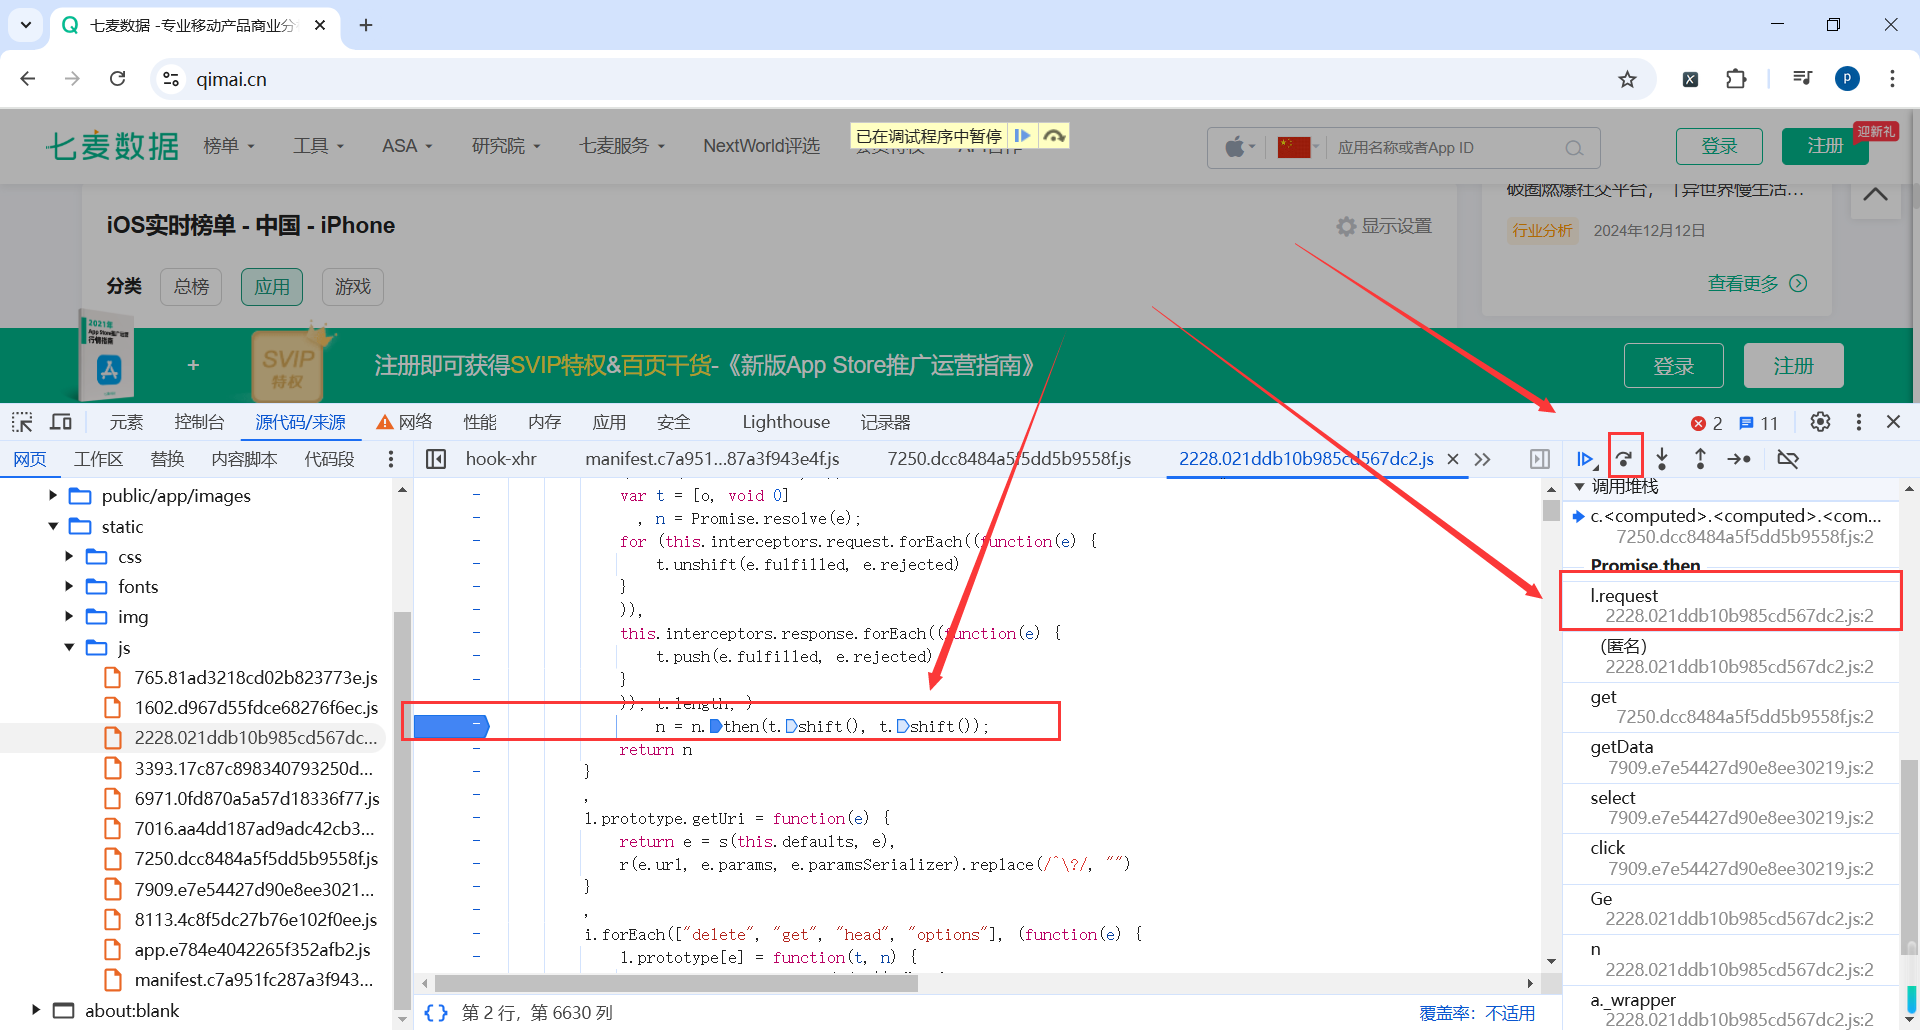View site information icon in address bar
Image resolution: width=1920 pixels, height=1030 pixels.
pos(171,79)
